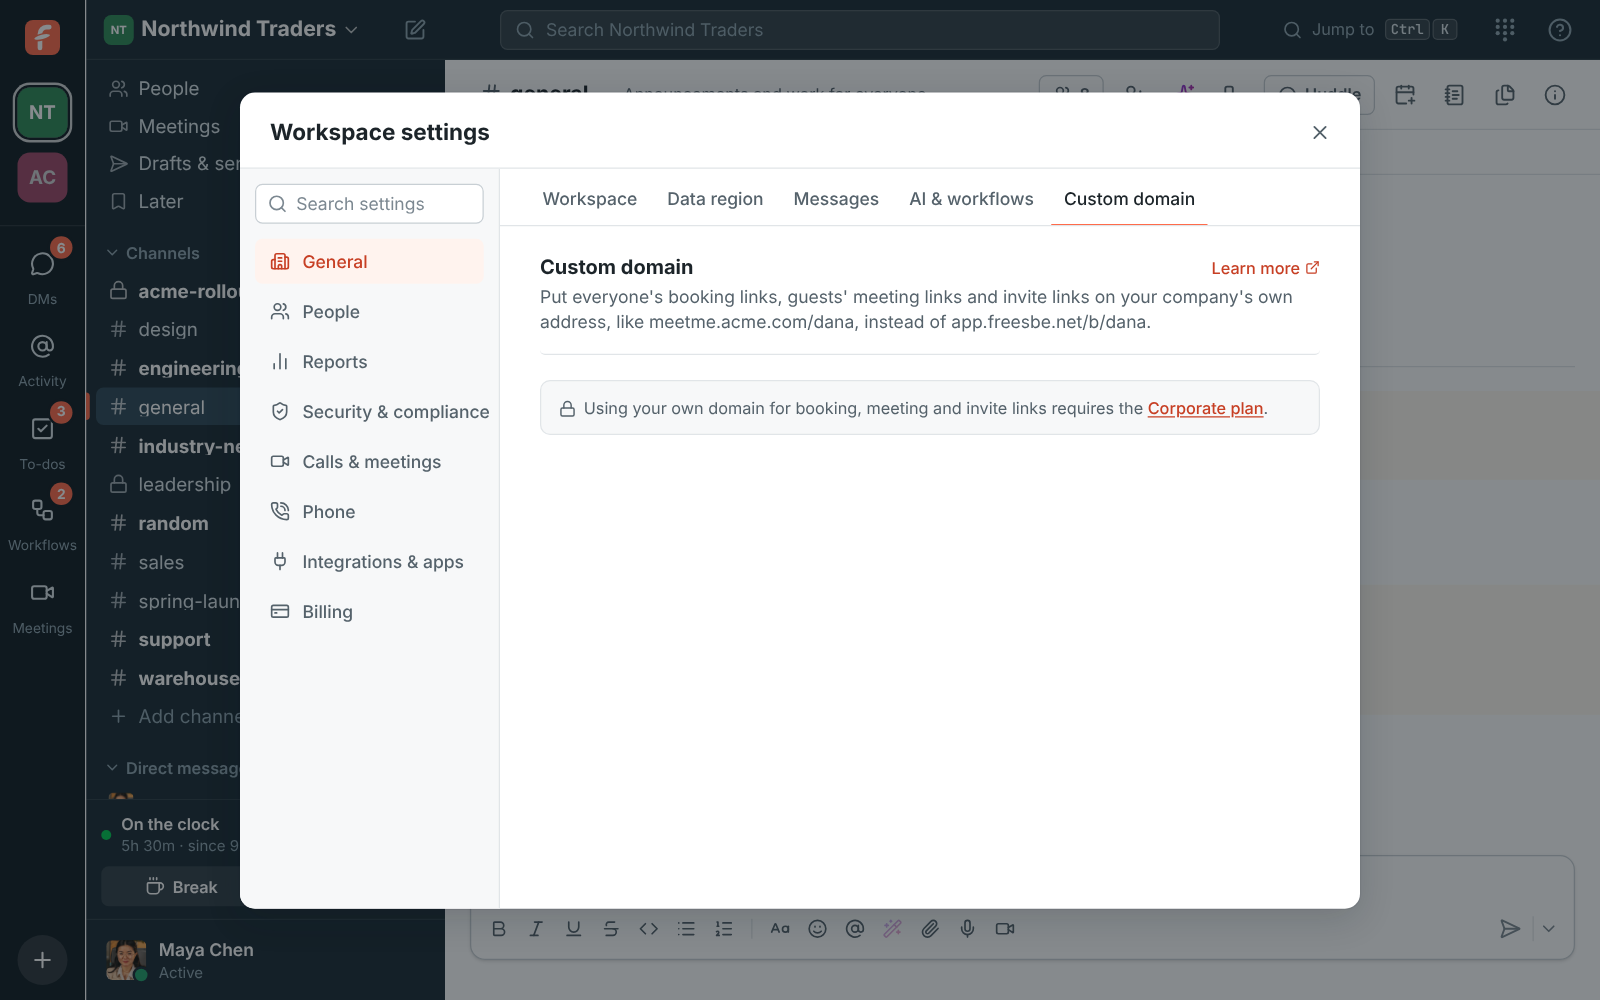
Task: Open Meetings in the left rail
Action: point(42,606)
